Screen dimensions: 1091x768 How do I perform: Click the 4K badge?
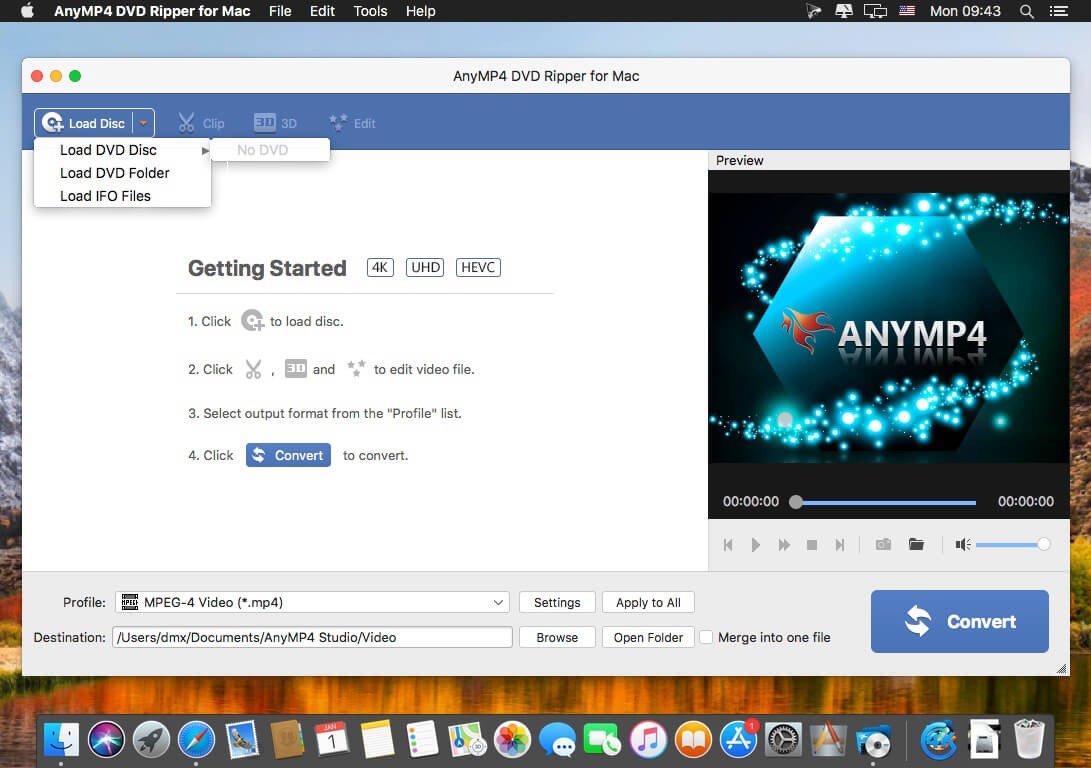coord(380,267)
